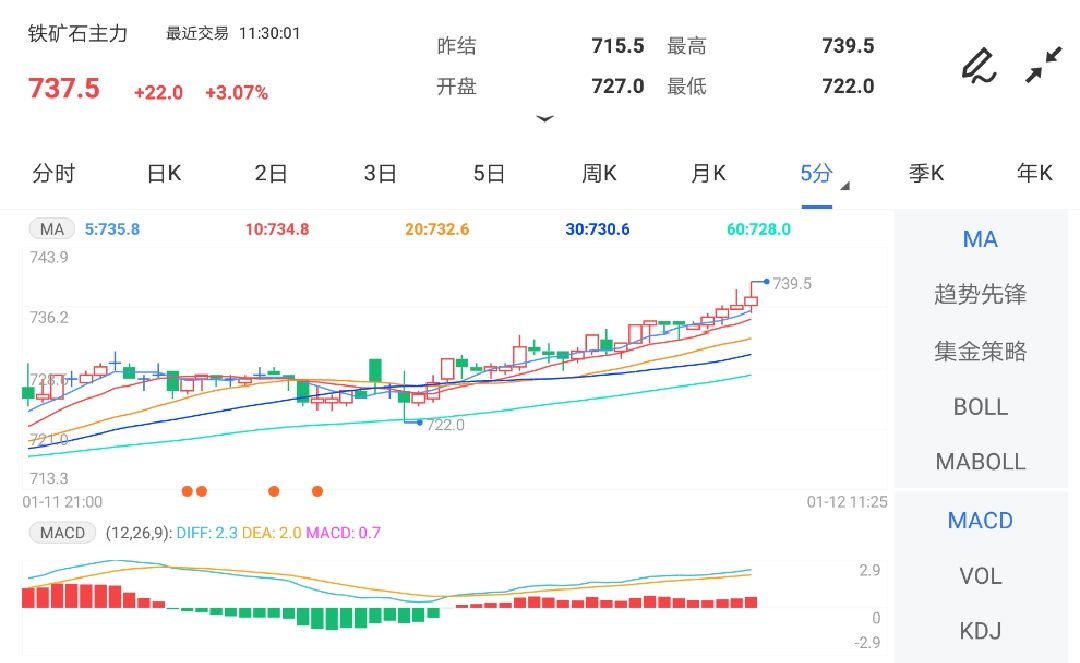Click the MA30 value 30:730.6

(x=597, y=229)
